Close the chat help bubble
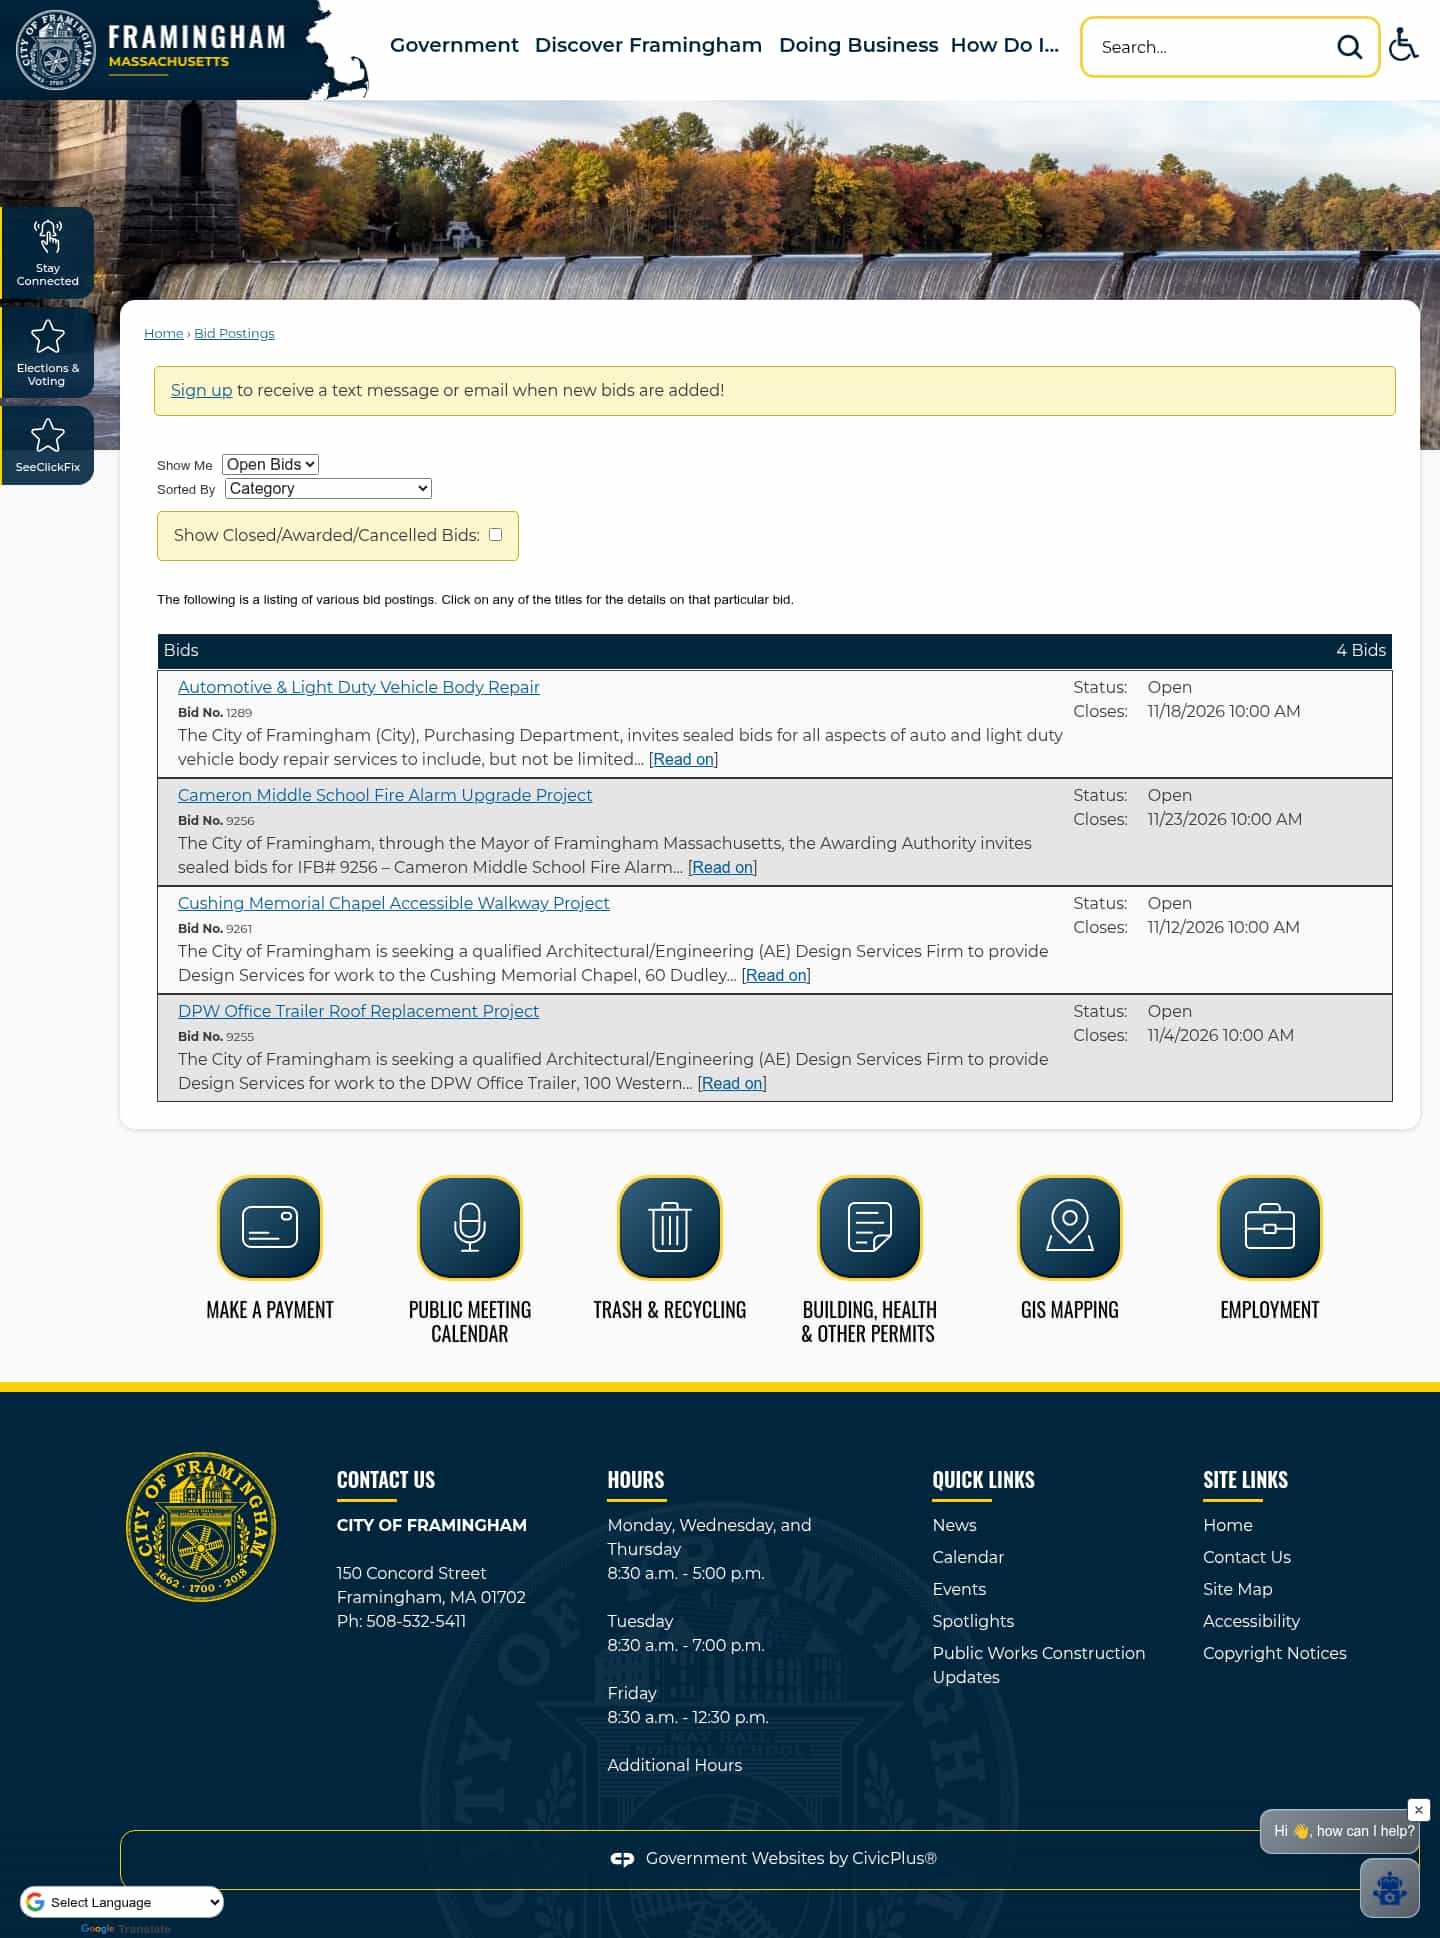 coord(1418,1810)
